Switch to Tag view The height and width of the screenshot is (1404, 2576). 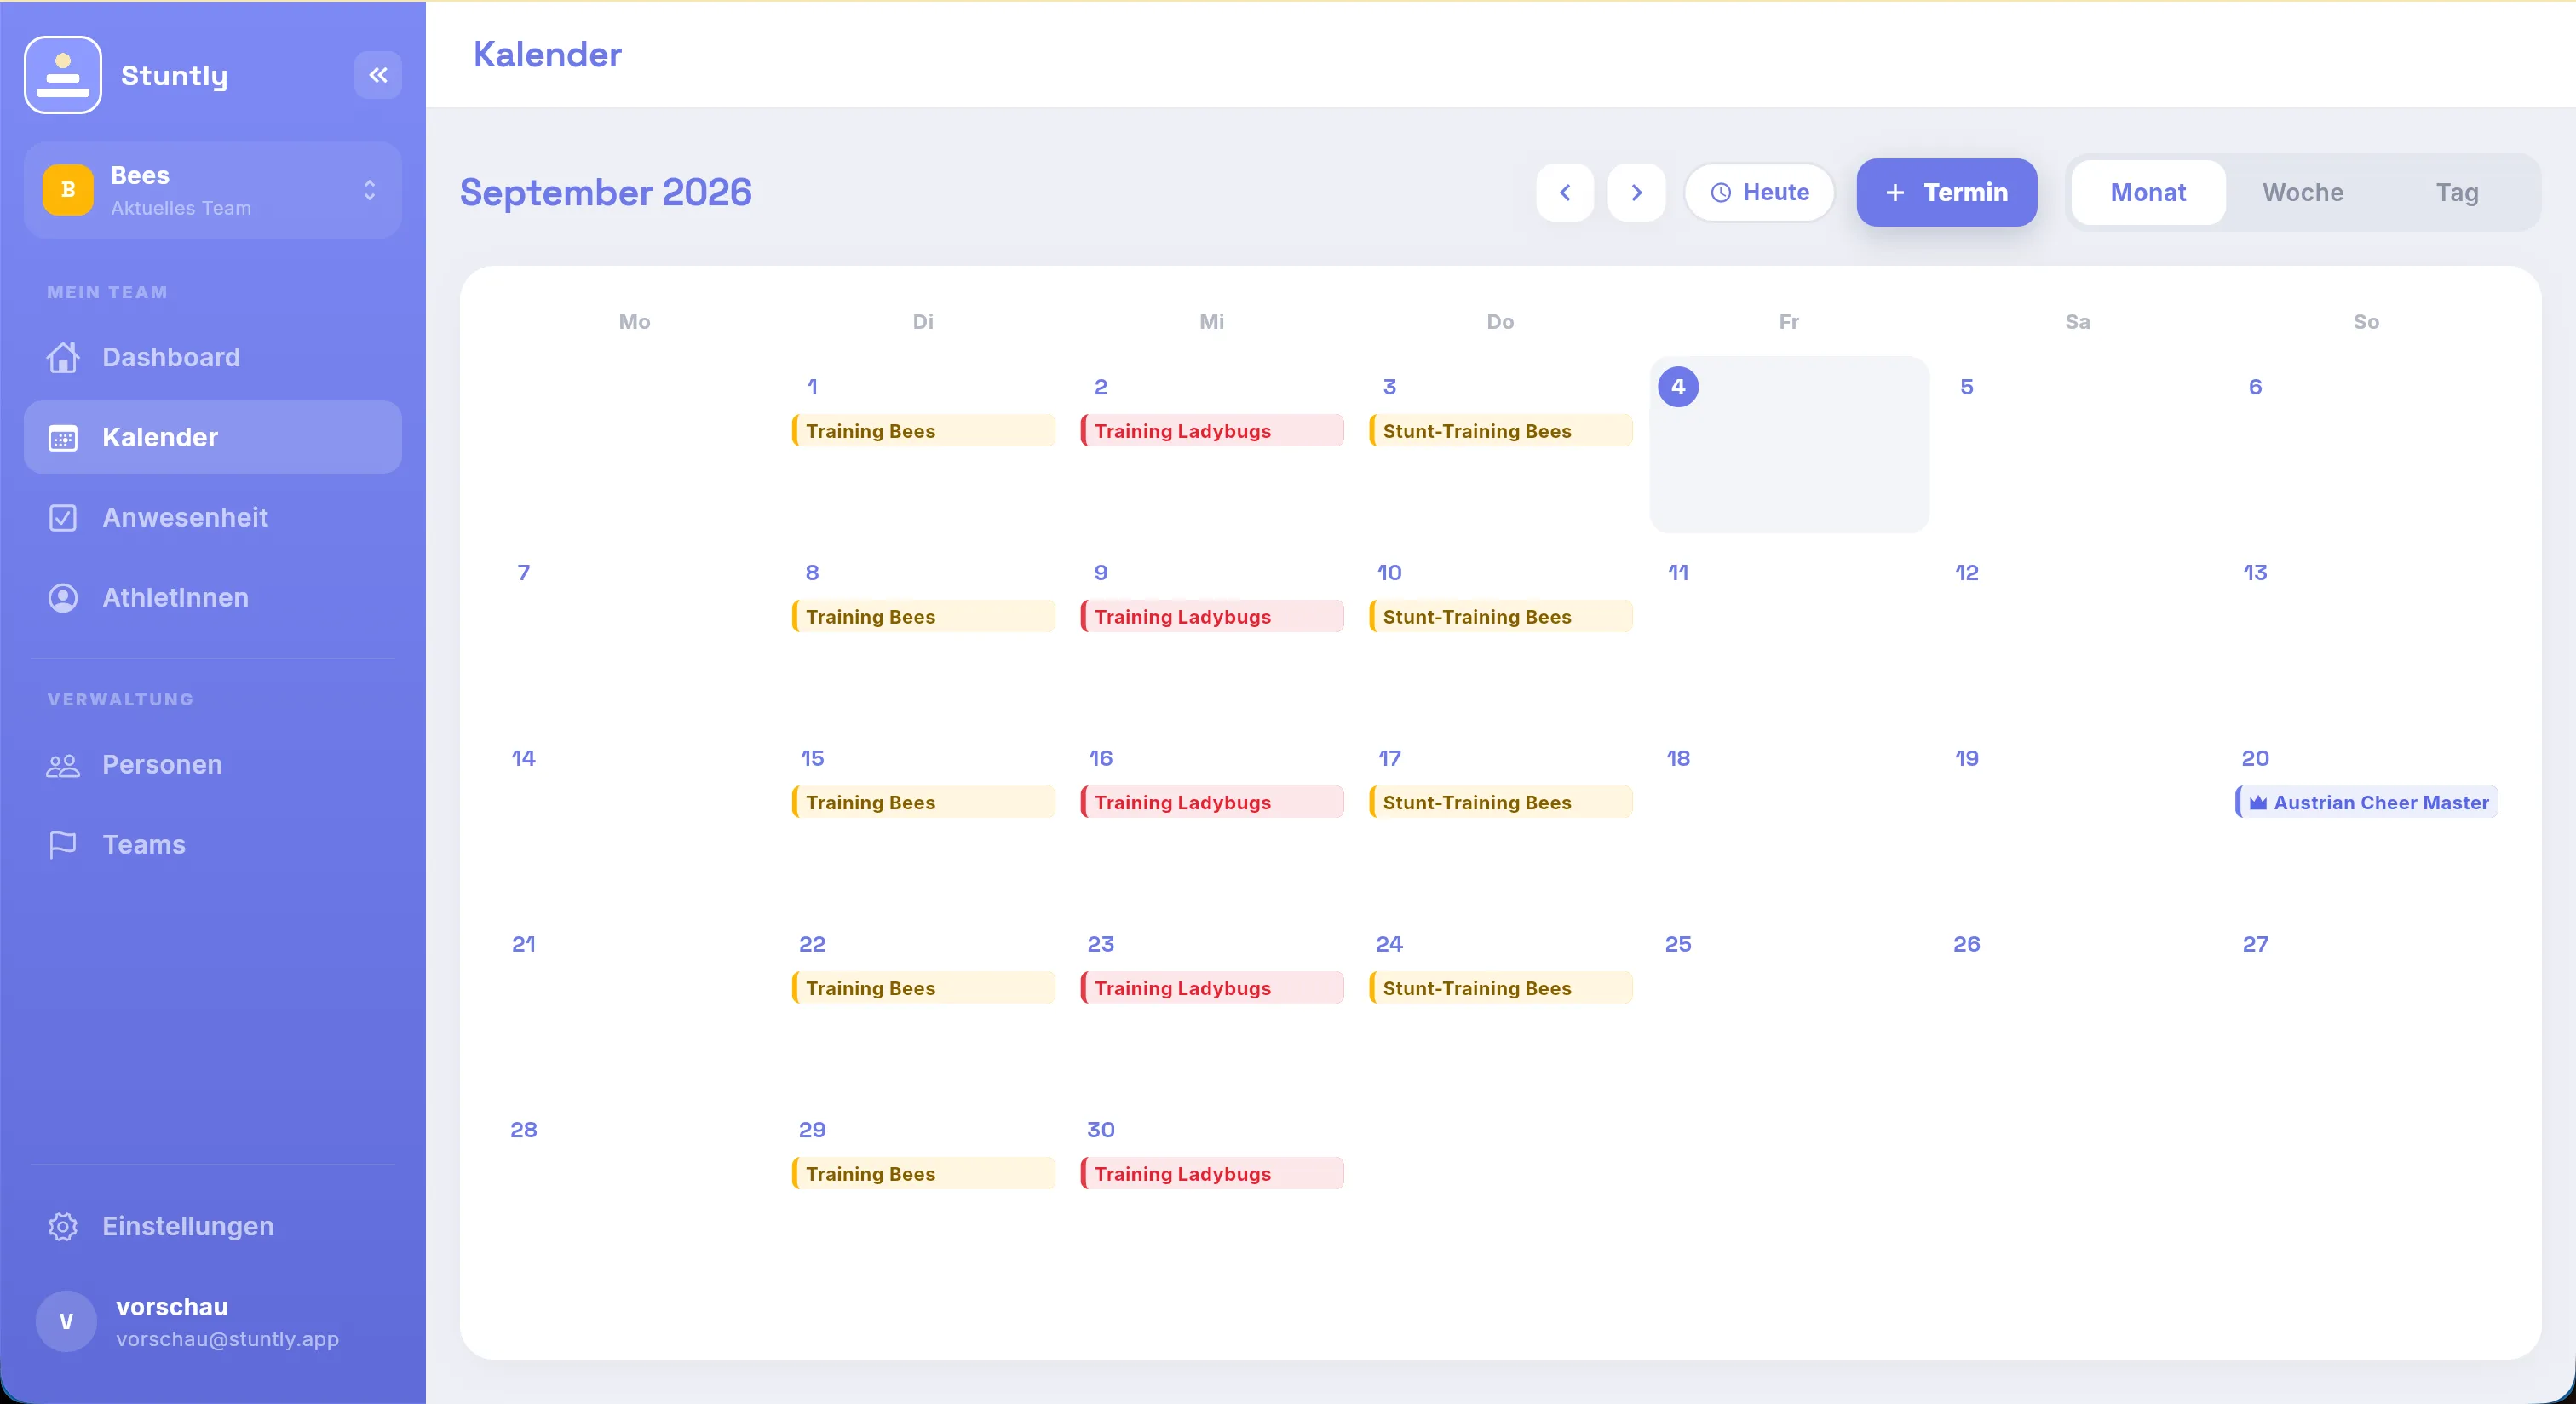(x=2457, y=192)
